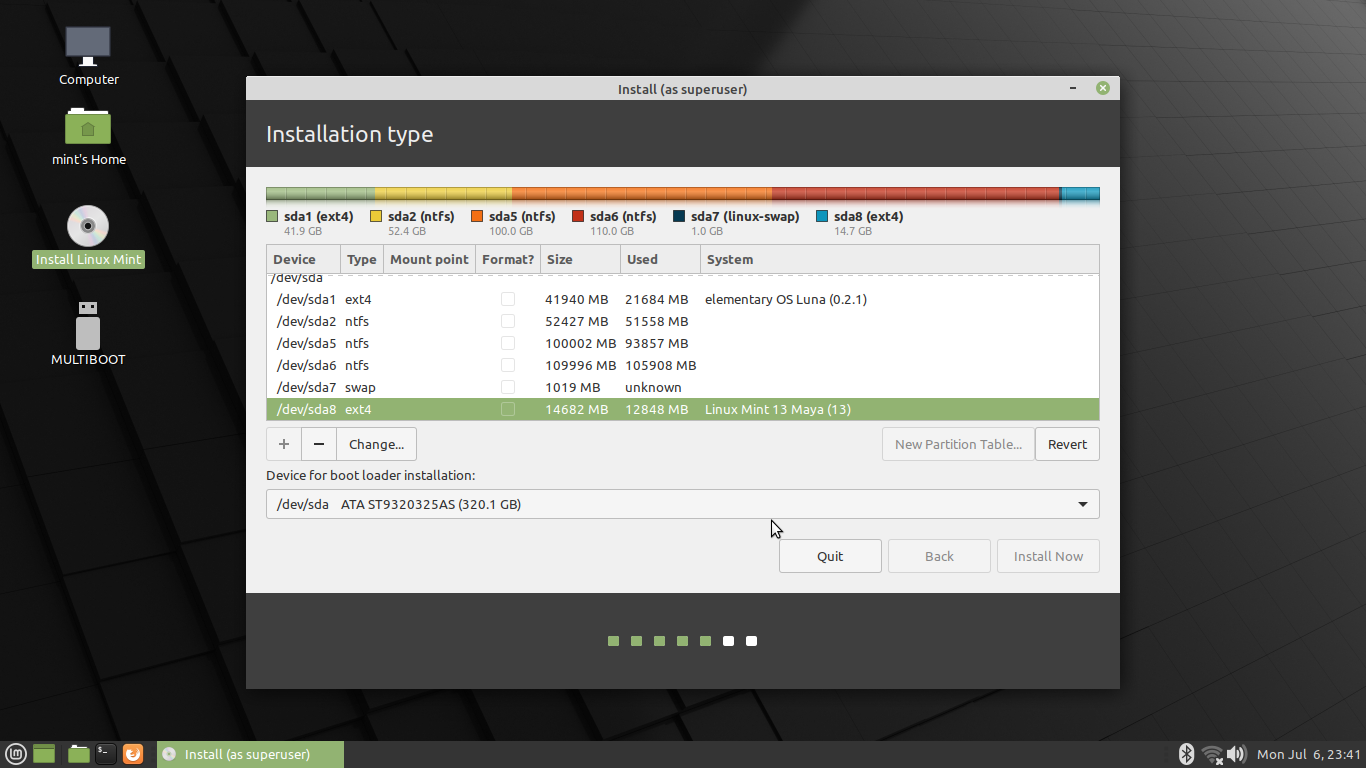Open Bluetooth settings from system tray
The height and width of the screenshot is (768, 1366).
point(1186,753)
